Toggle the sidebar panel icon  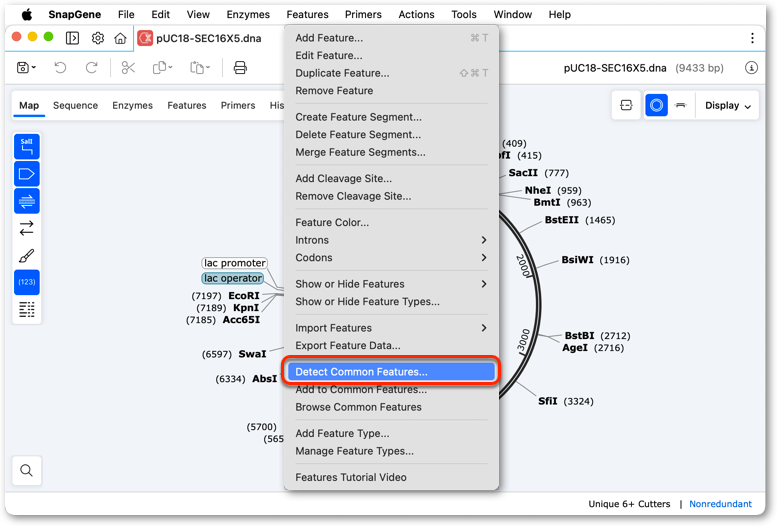click(72, 38)
